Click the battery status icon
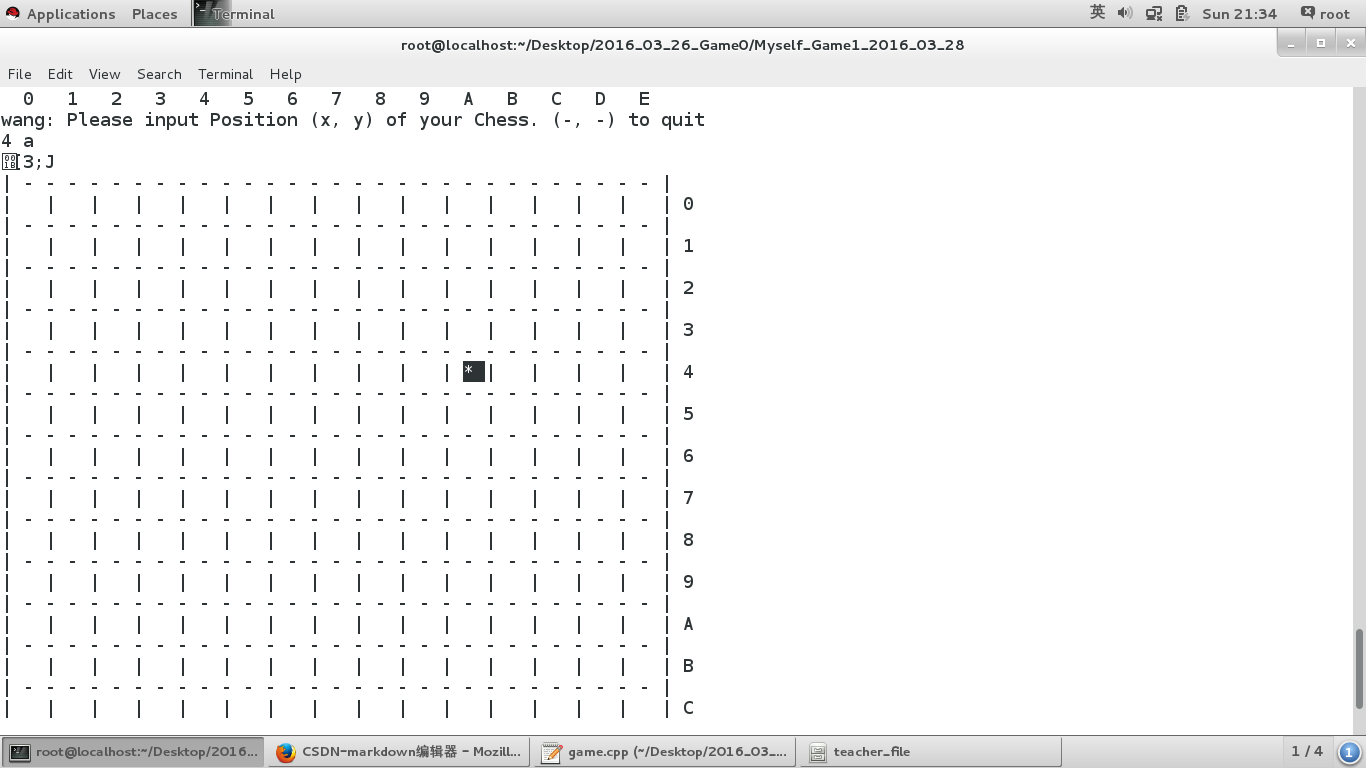 coord(1181,13)
